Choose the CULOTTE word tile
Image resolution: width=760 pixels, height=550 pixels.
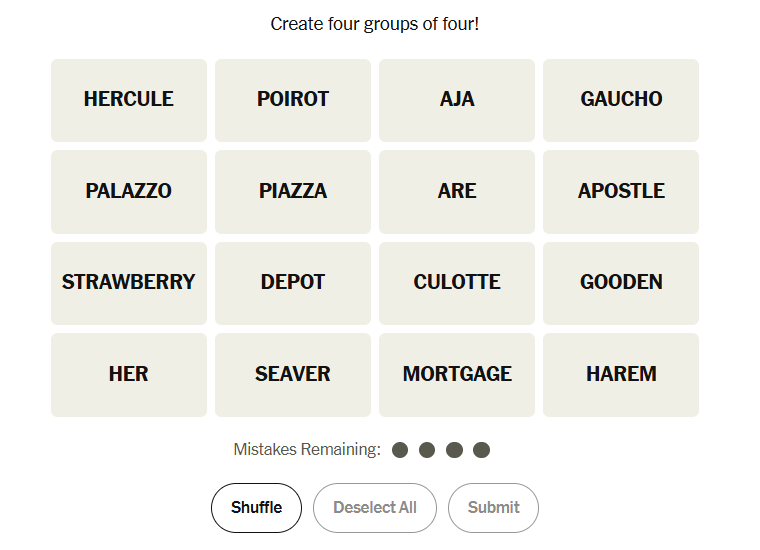[457, 283]
